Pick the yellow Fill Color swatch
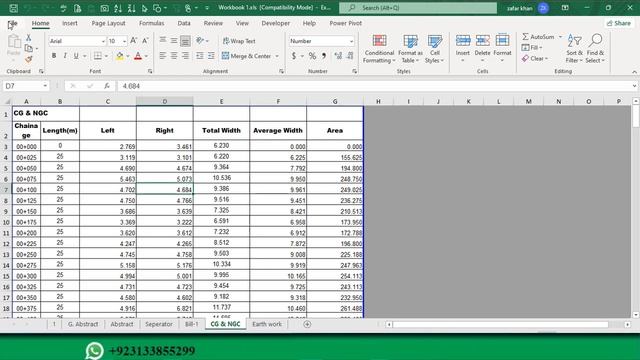 (120, 56)
